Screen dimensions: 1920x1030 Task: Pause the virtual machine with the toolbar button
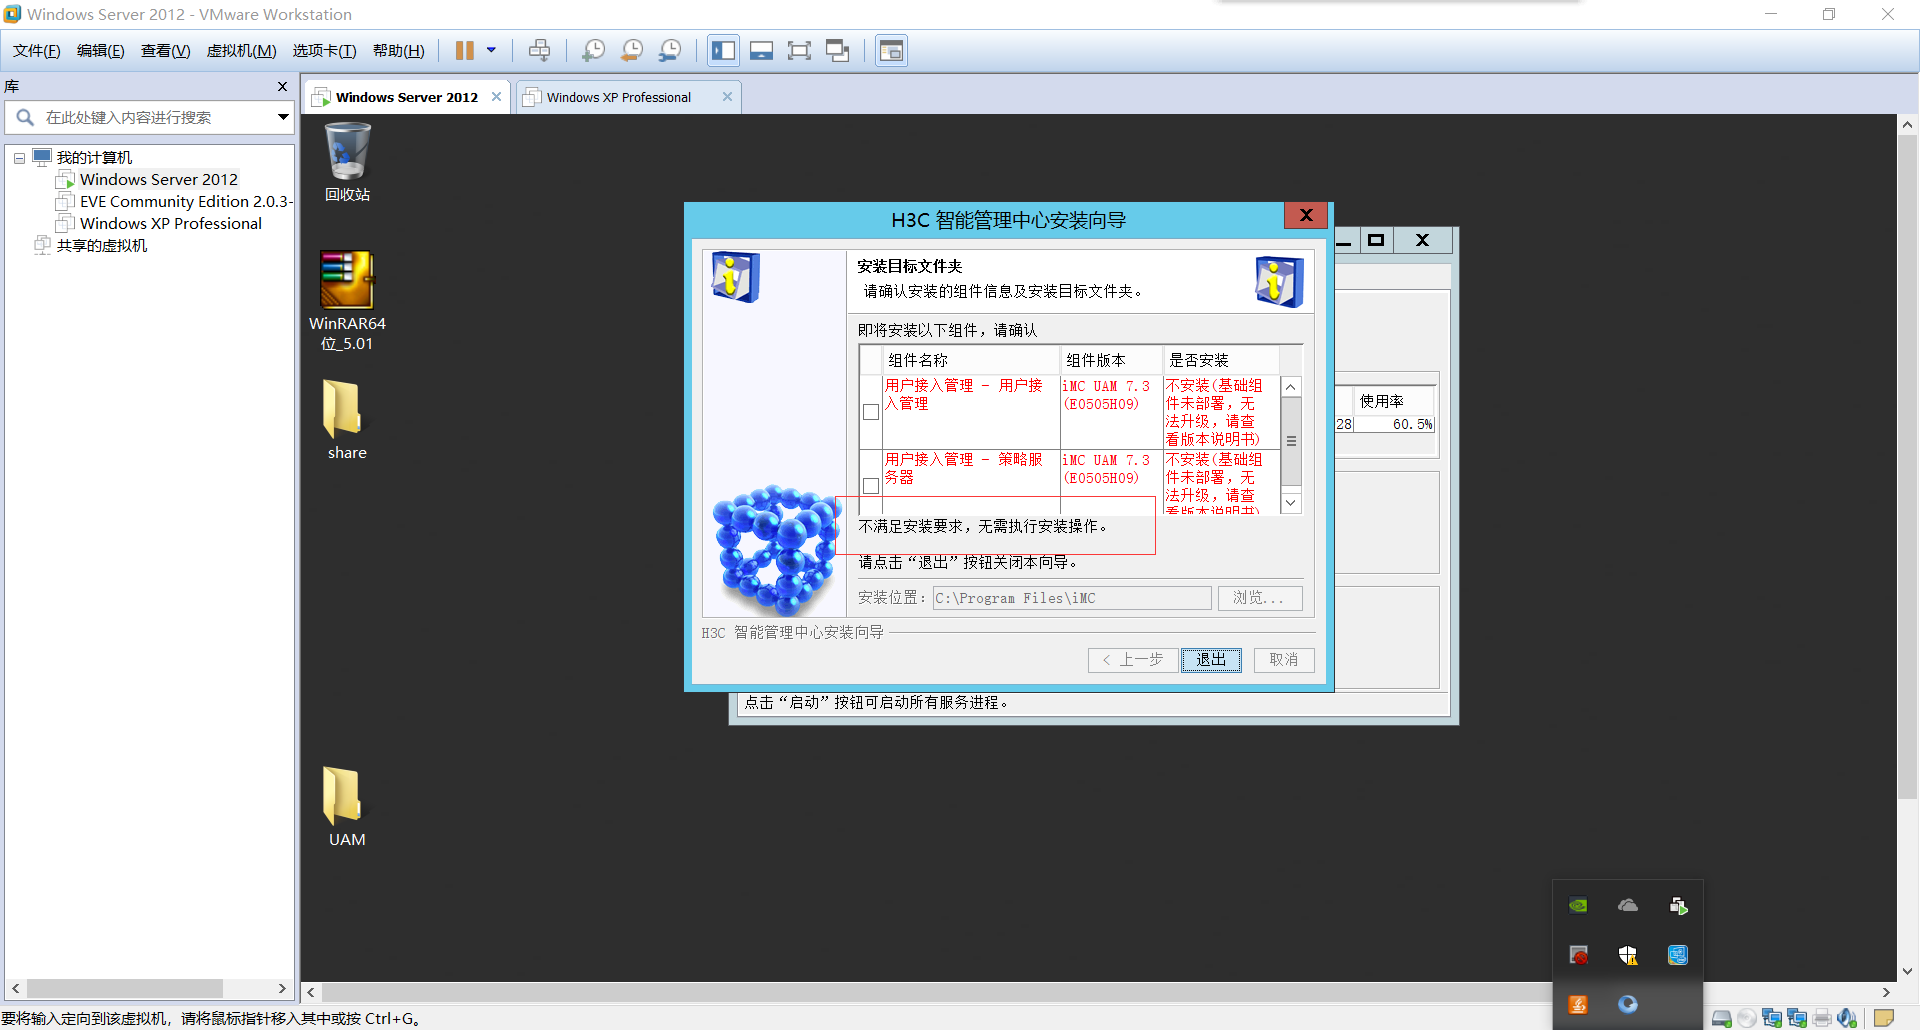(x=465, y=51)
